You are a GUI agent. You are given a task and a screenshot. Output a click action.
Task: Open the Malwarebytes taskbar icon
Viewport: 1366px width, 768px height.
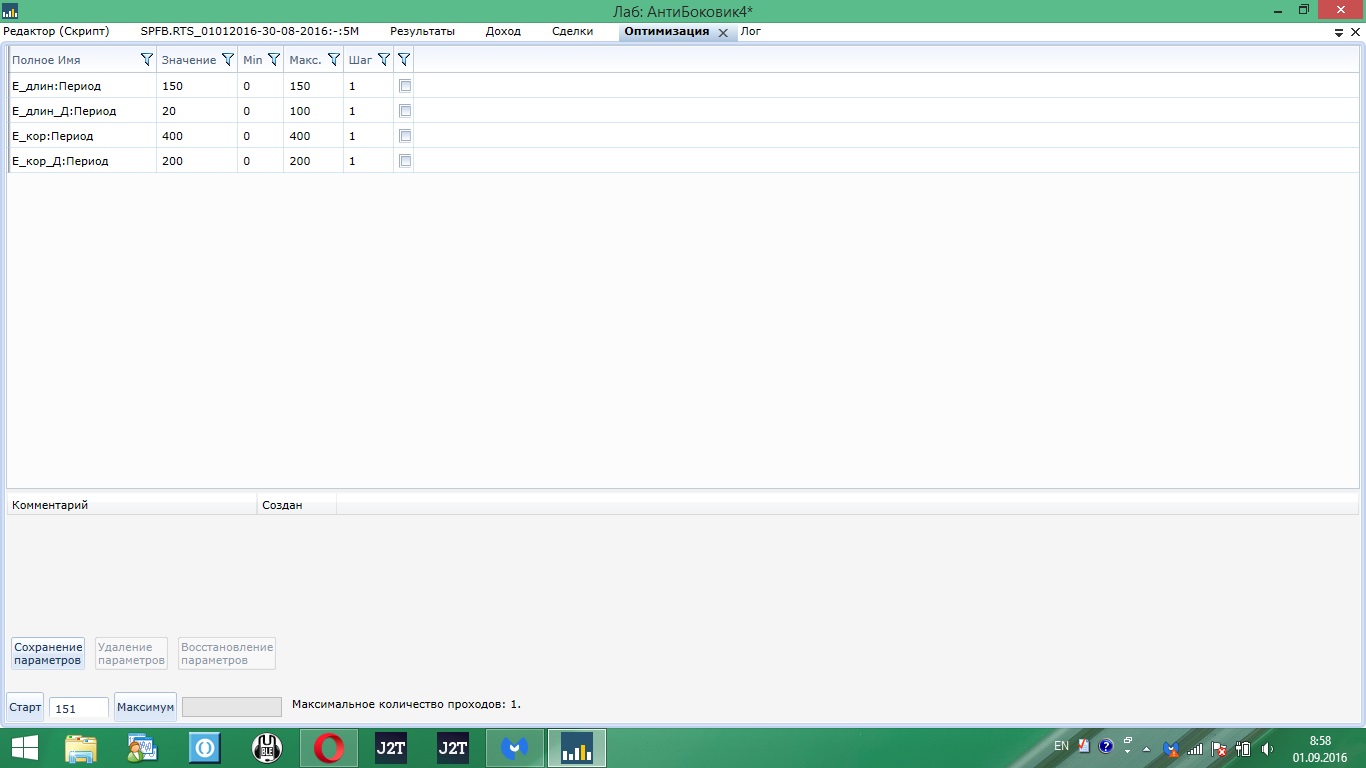(515, 748)
